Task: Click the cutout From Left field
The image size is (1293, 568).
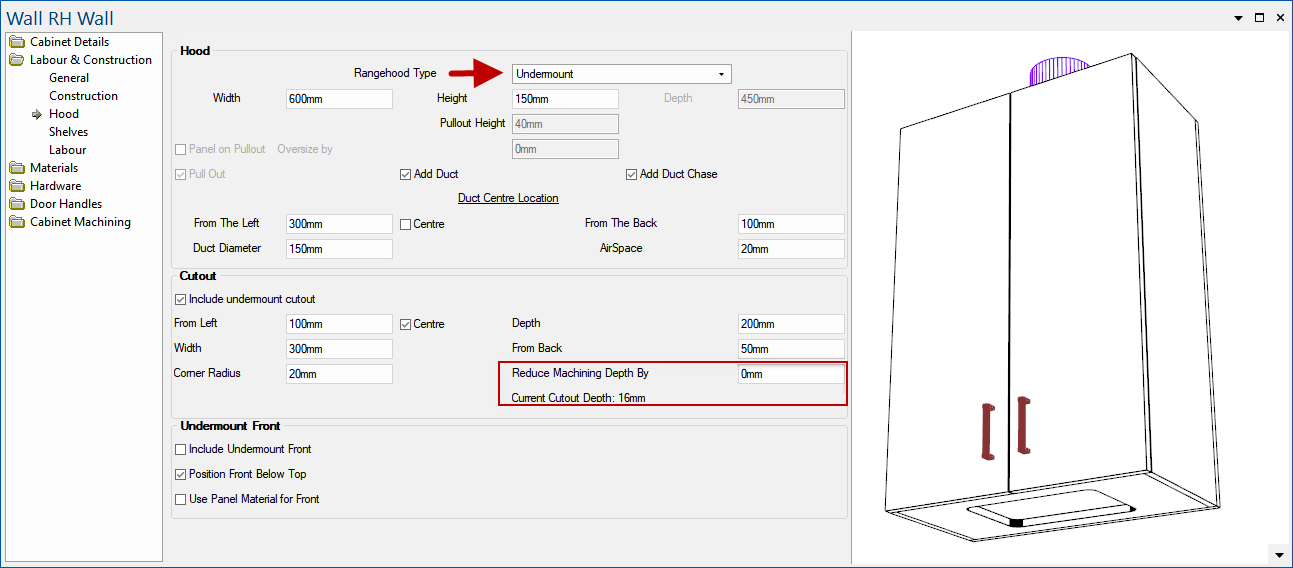Action: [x=339, y=324]
